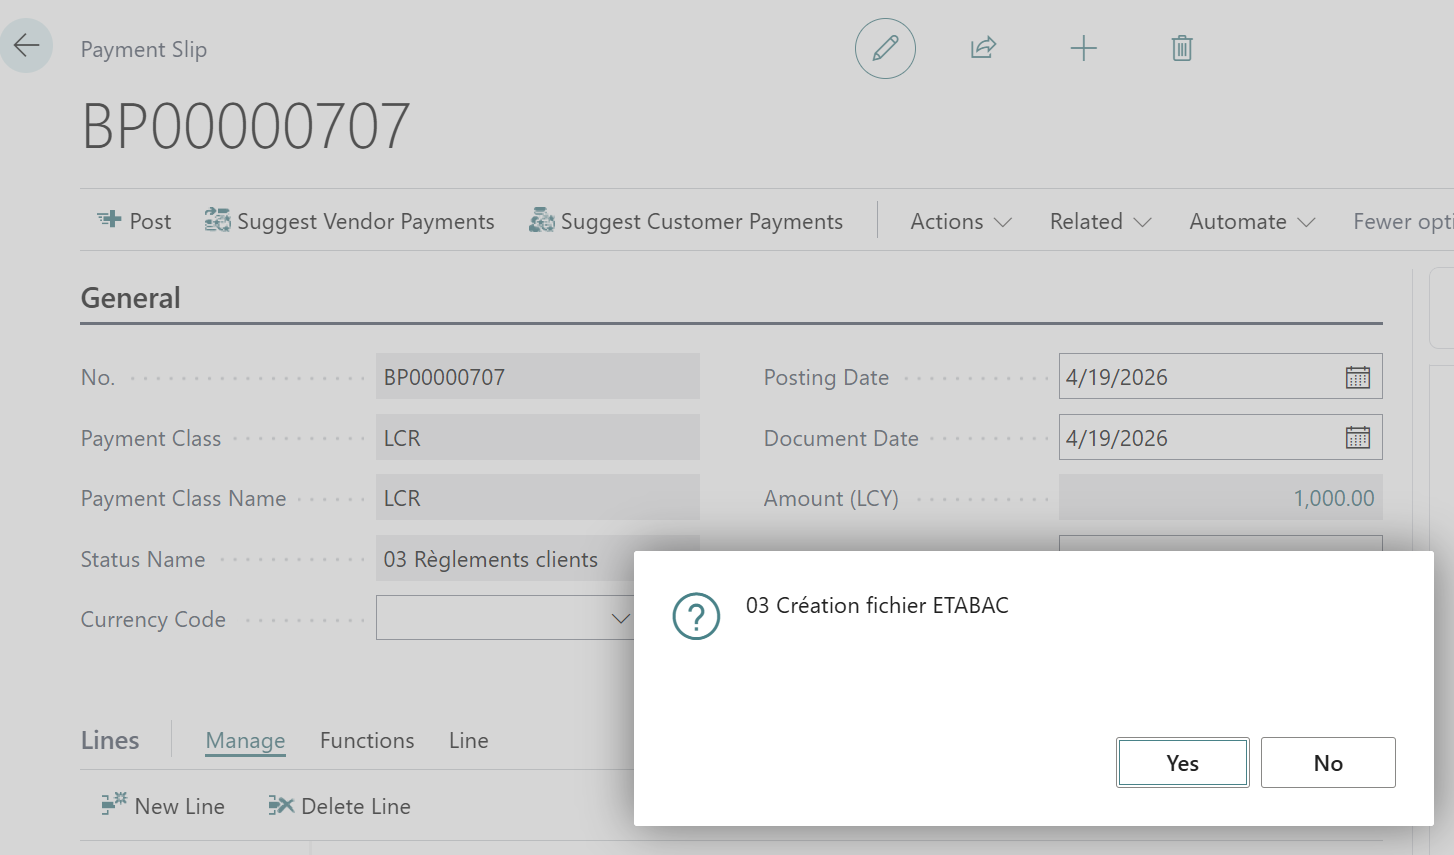Expand the Actions menu
Viewport: 1454px width, 855px height.
coord(960,221)
